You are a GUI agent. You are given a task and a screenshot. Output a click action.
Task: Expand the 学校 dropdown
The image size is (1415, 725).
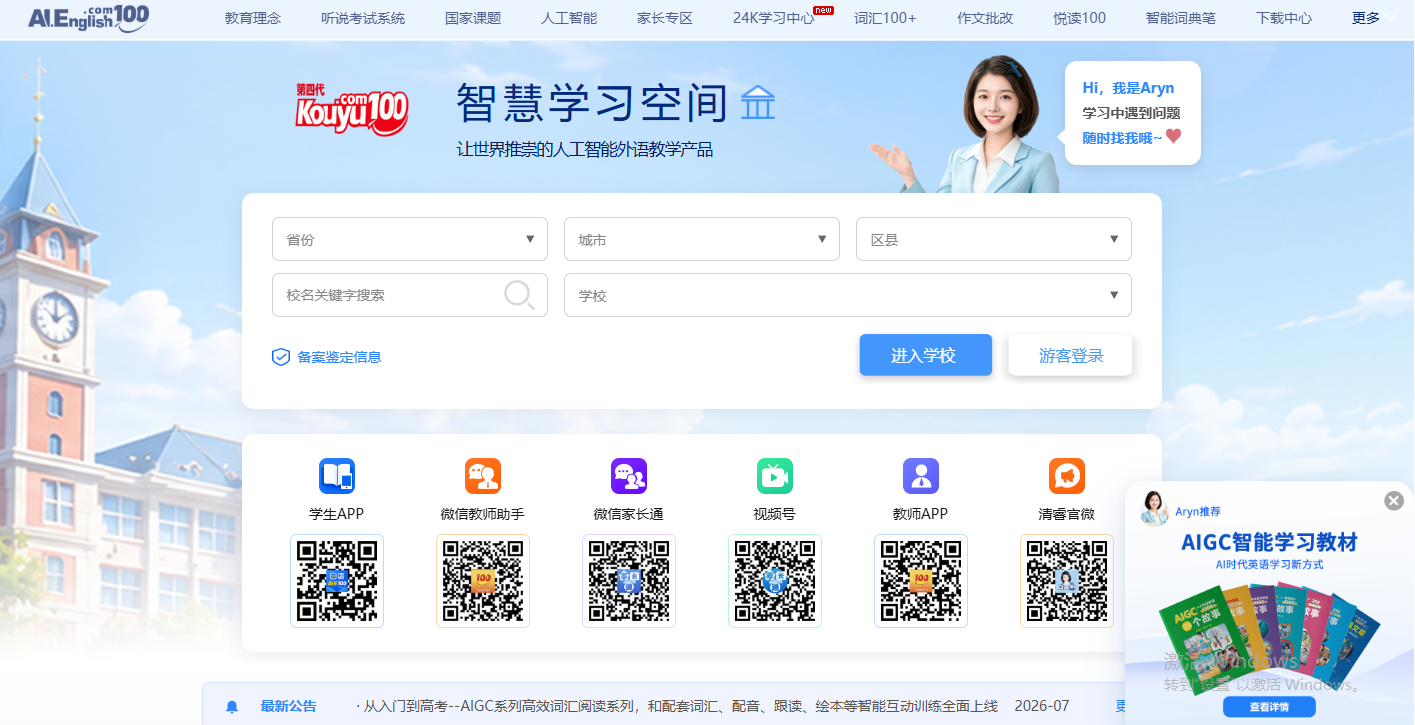click(848, 295)
